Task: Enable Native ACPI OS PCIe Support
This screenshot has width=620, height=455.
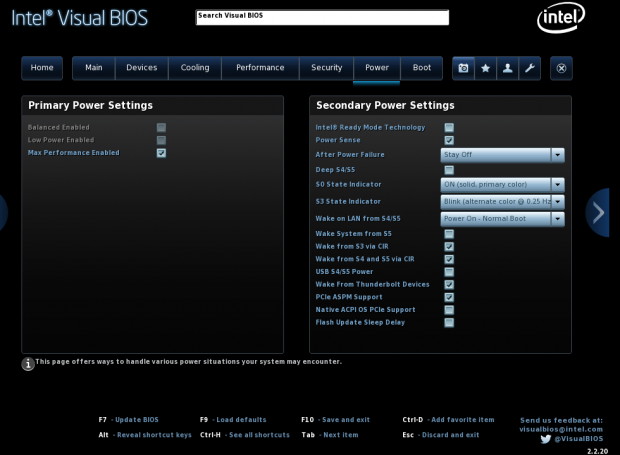Action: pyautogui.click(x=449, y=310)
